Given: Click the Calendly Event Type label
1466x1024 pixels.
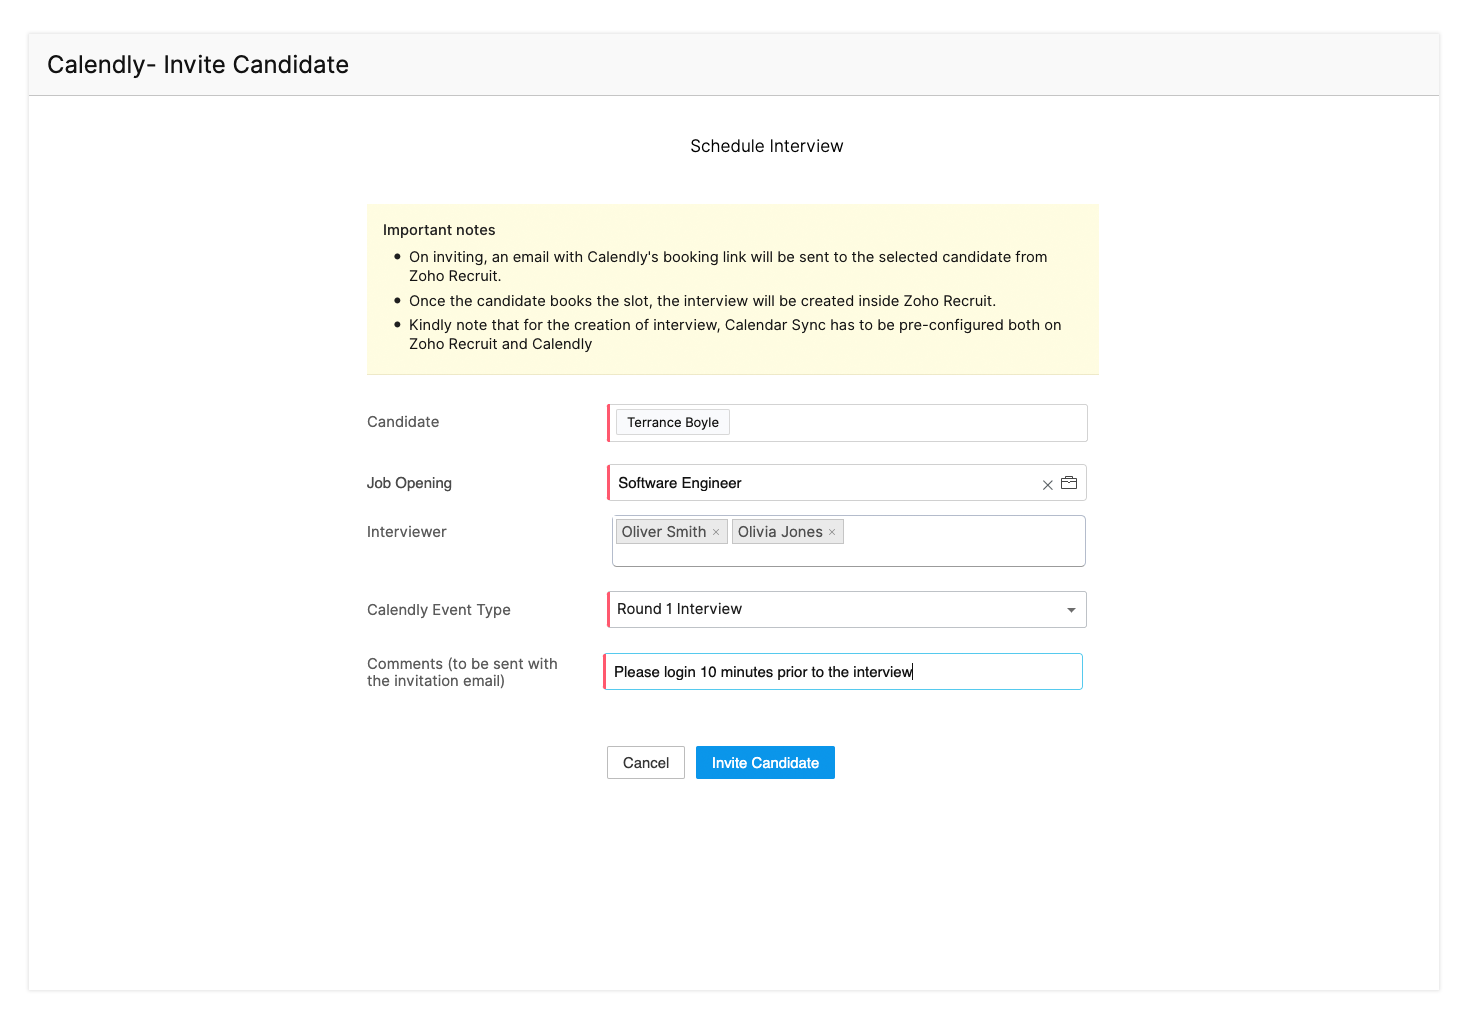Looking at the screenshot, I should coord(438,610).
